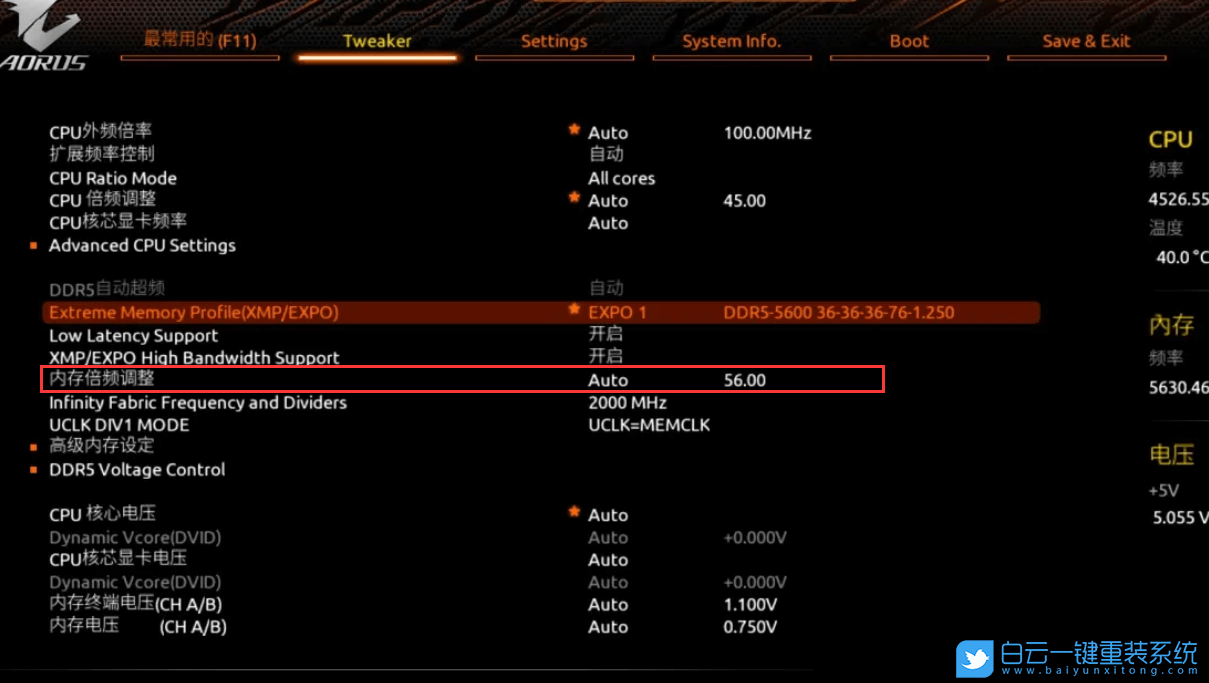Image resolution: width=1209 pixels, height=683 pixels.
Task: Expand DDR5 Voltage Control submenu
Action: point(137,470)
